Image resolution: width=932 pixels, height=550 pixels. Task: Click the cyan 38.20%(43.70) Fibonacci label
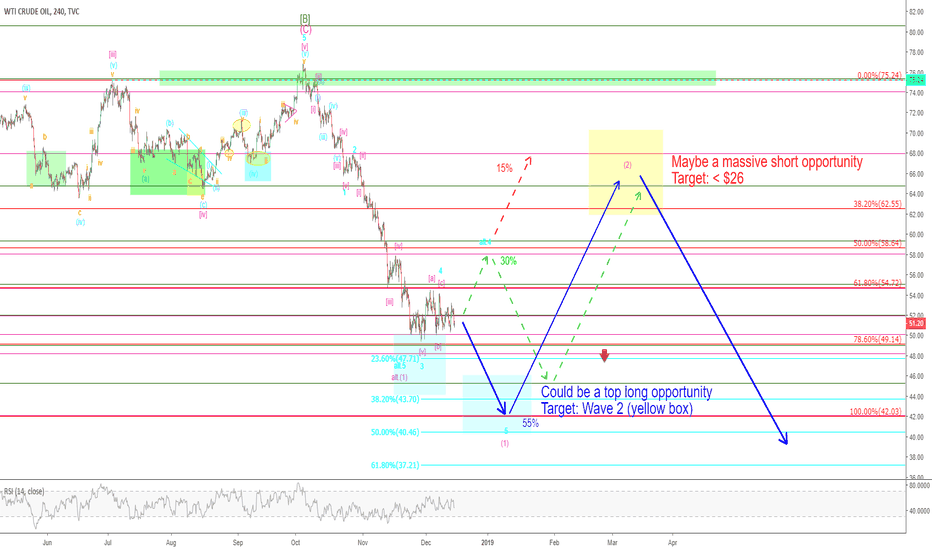(x=395, y=399)
